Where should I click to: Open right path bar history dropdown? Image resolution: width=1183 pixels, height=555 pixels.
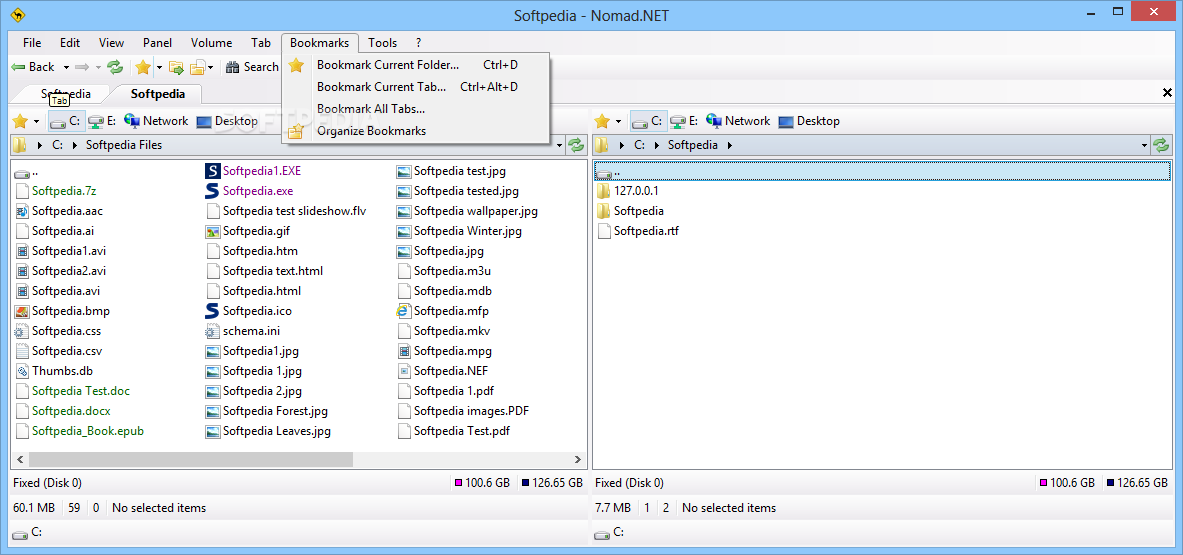coord(1143,145)
